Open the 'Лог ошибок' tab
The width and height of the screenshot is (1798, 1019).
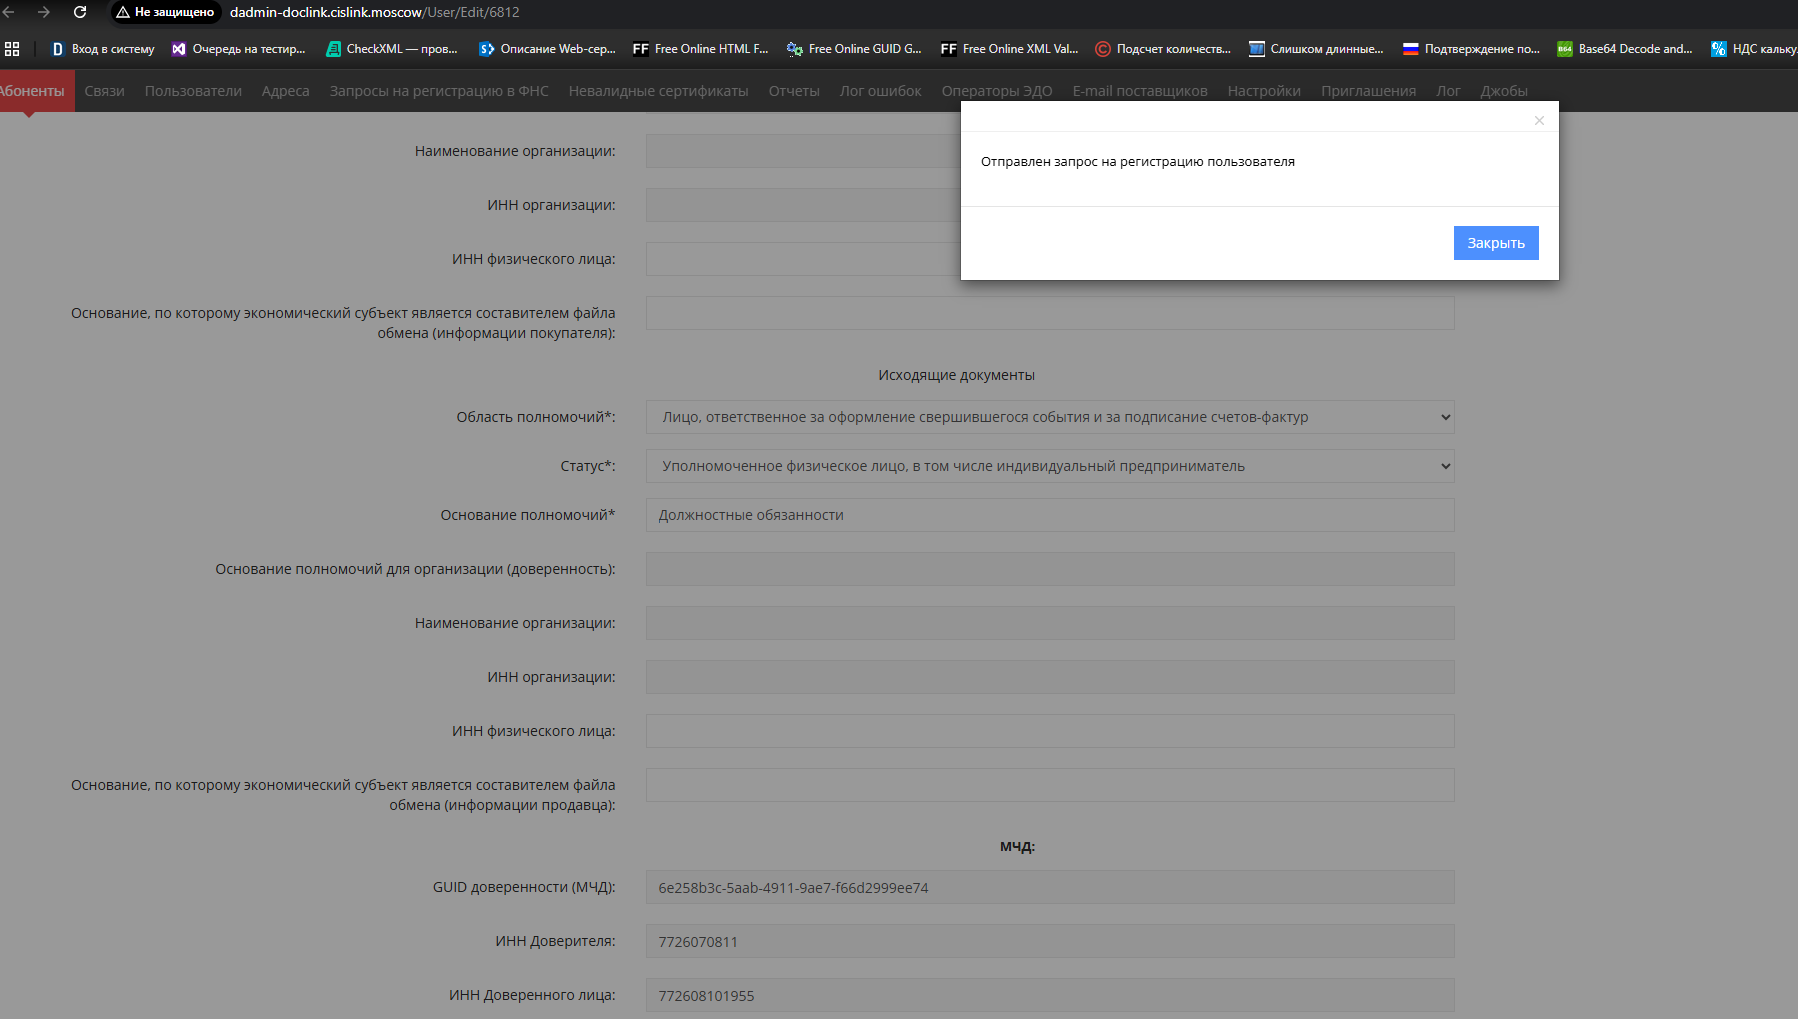tap(881, 91)
